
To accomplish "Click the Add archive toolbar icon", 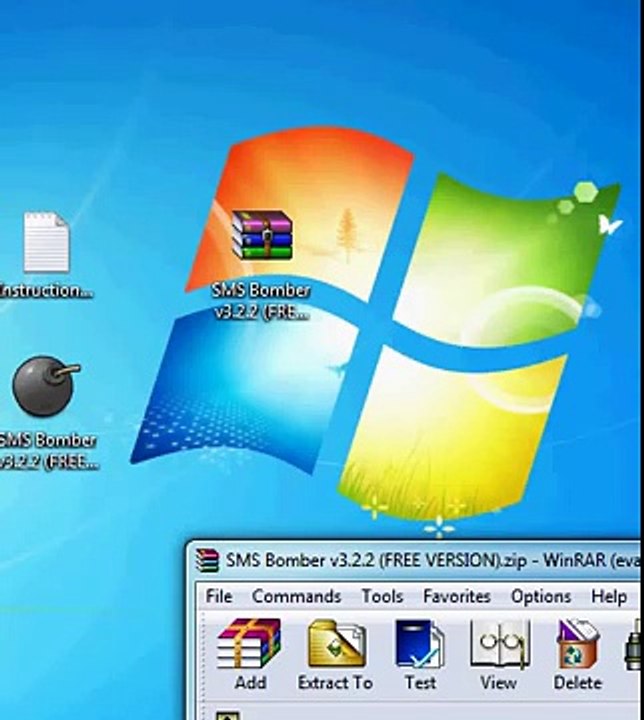I will [x=249, y=654].
